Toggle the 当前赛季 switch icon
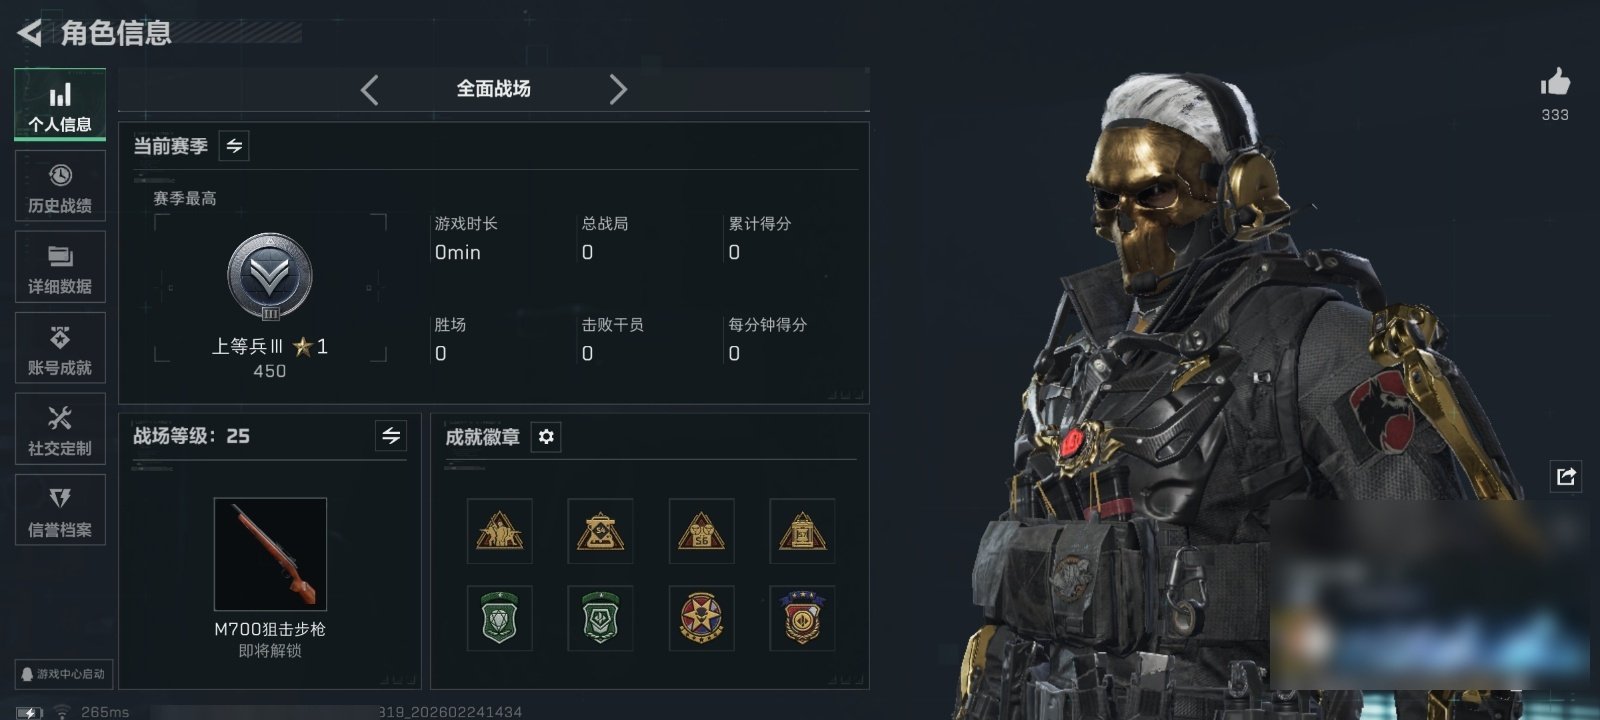The image size is (1600, 720). click(234, 146)
